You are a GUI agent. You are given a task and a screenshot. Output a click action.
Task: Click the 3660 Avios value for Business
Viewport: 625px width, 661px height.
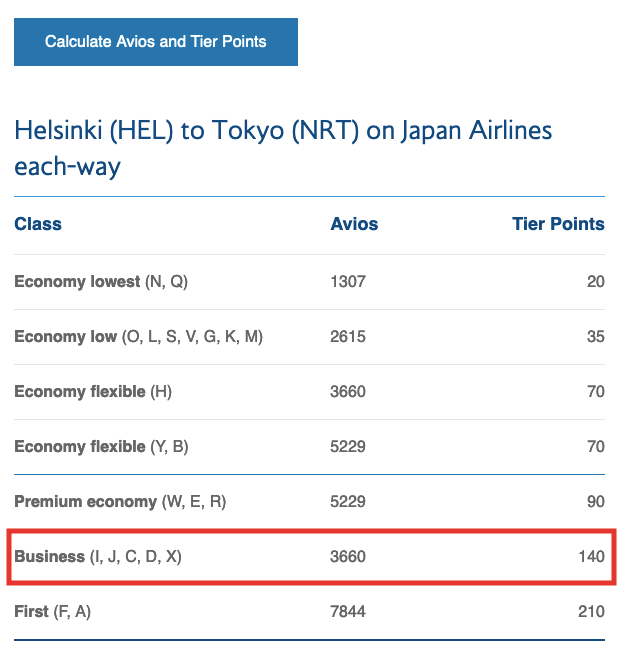coord(348,557)
